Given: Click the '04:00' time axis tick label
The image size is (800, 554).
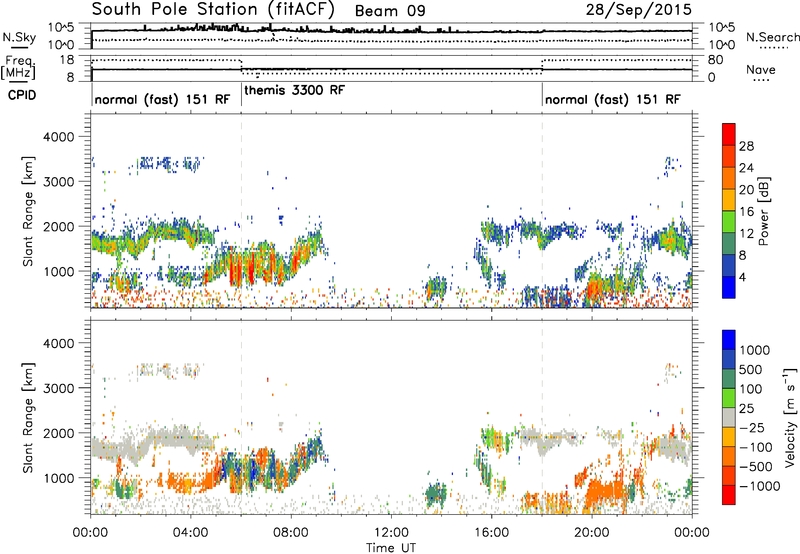Looking at the screenshot, I should point(191,533).
